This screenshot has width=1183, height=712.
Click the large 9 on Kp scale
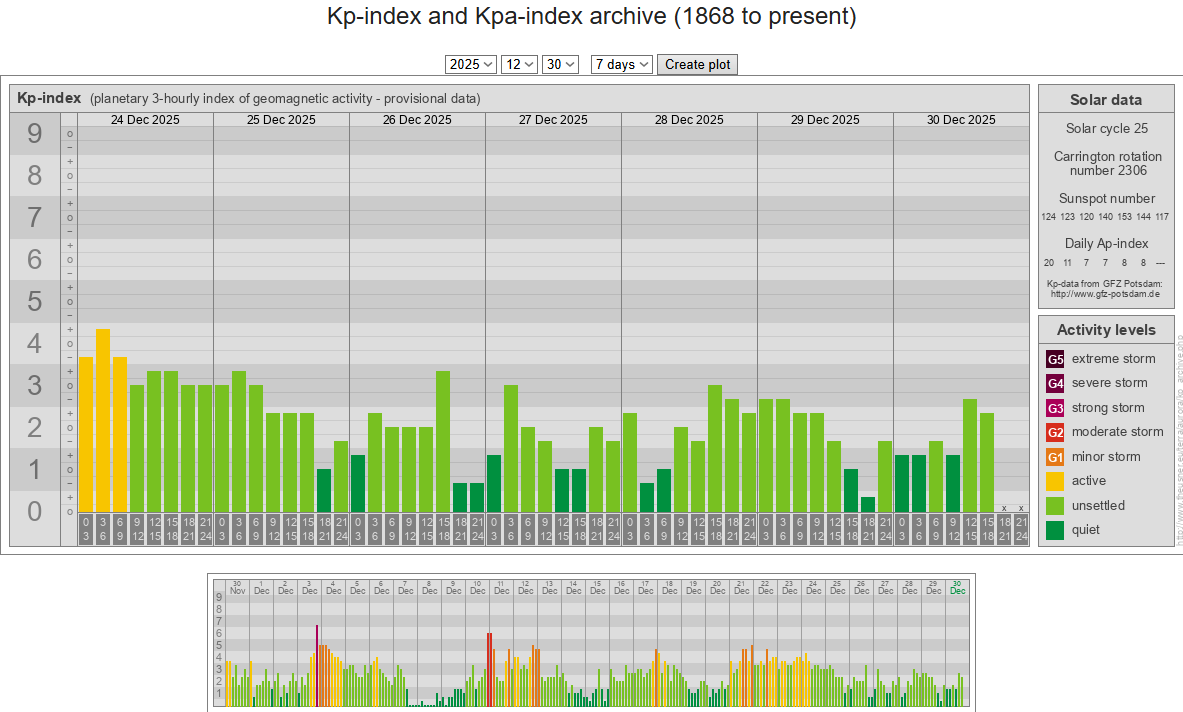35,134
